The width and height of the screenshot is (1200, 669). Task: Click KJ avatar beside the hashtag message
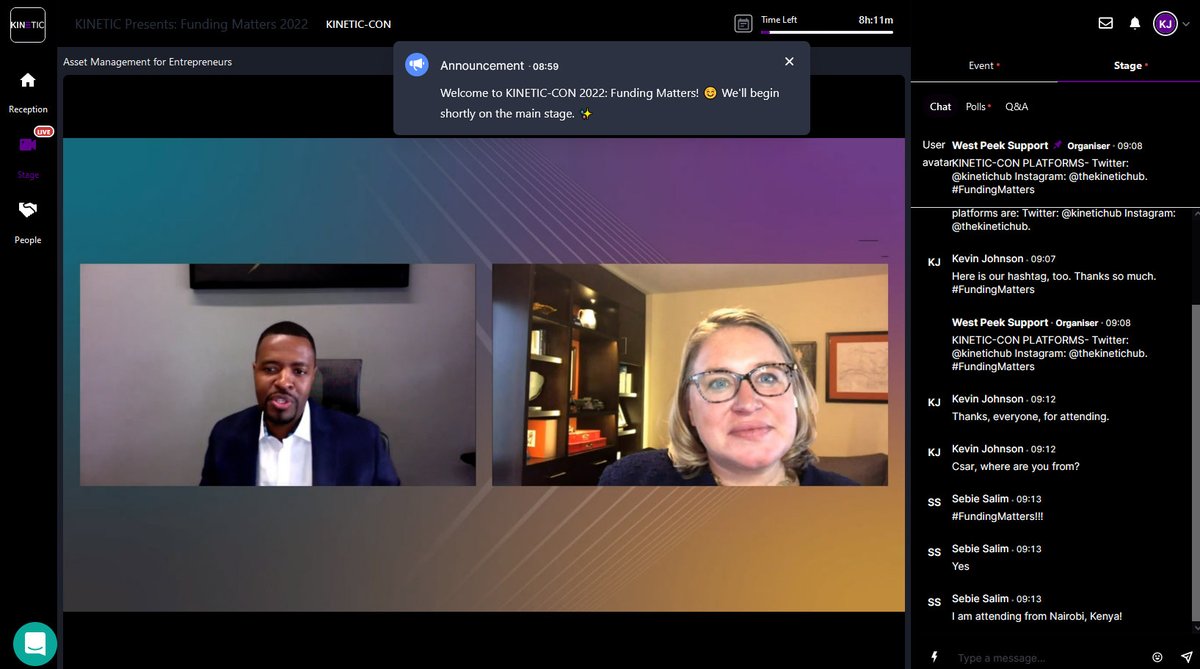934,262
